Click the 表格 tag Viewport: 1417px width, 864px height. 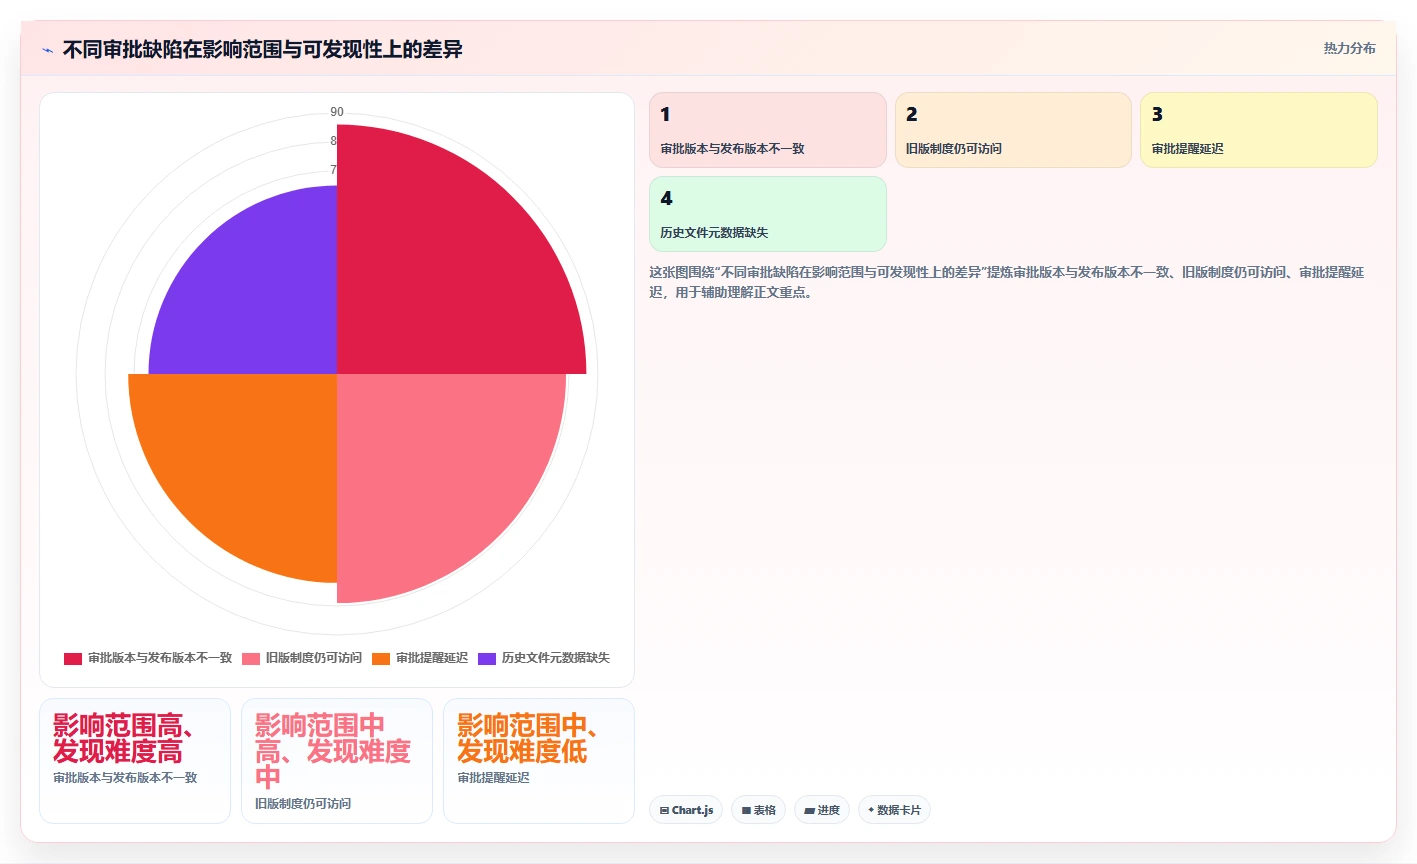pyautogui.click(x=759, y=810)
